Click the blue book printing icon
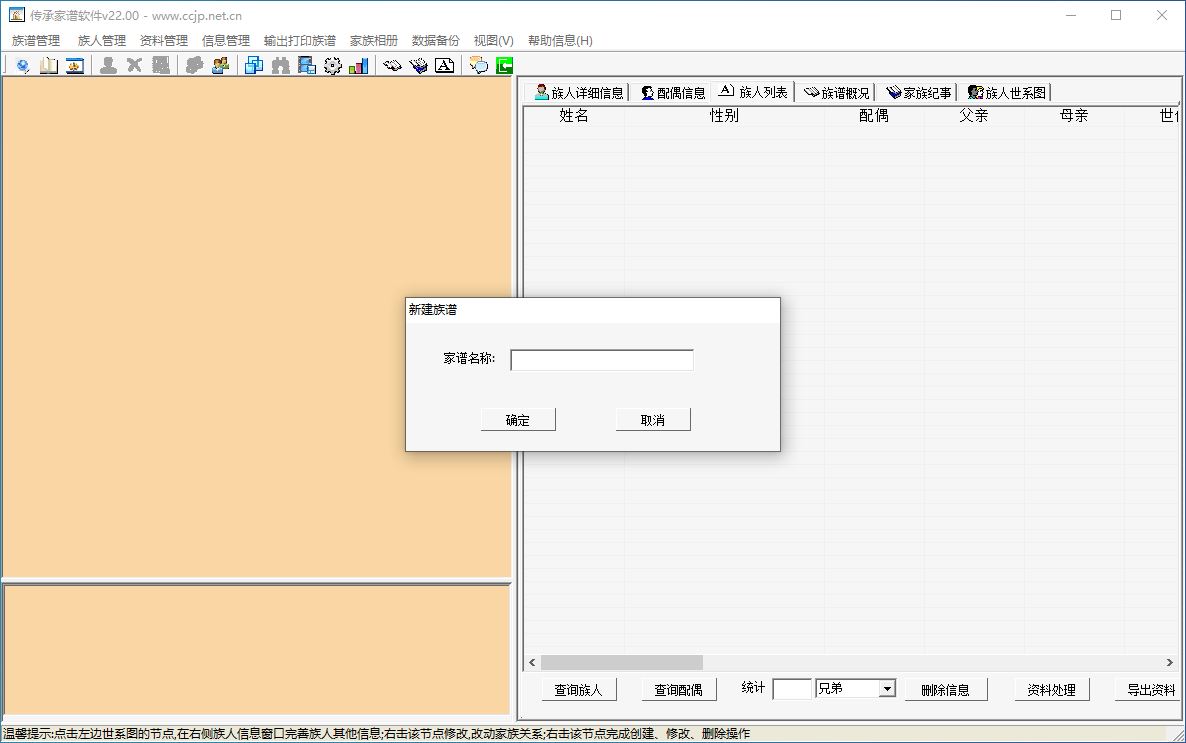The width and height of the screenshot is (1186, 743). click(418, 64)
